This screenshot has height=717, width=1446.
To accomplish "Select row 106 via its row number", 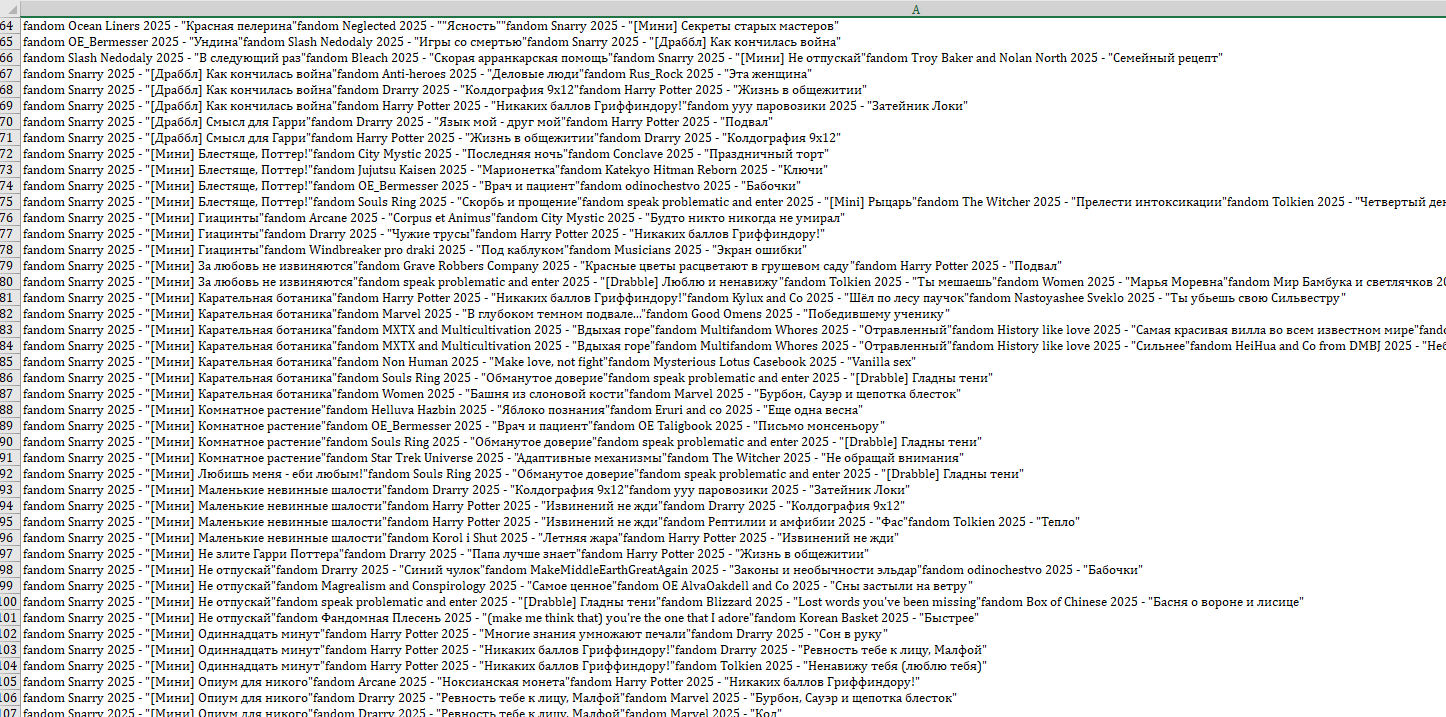I will [9, 698].
